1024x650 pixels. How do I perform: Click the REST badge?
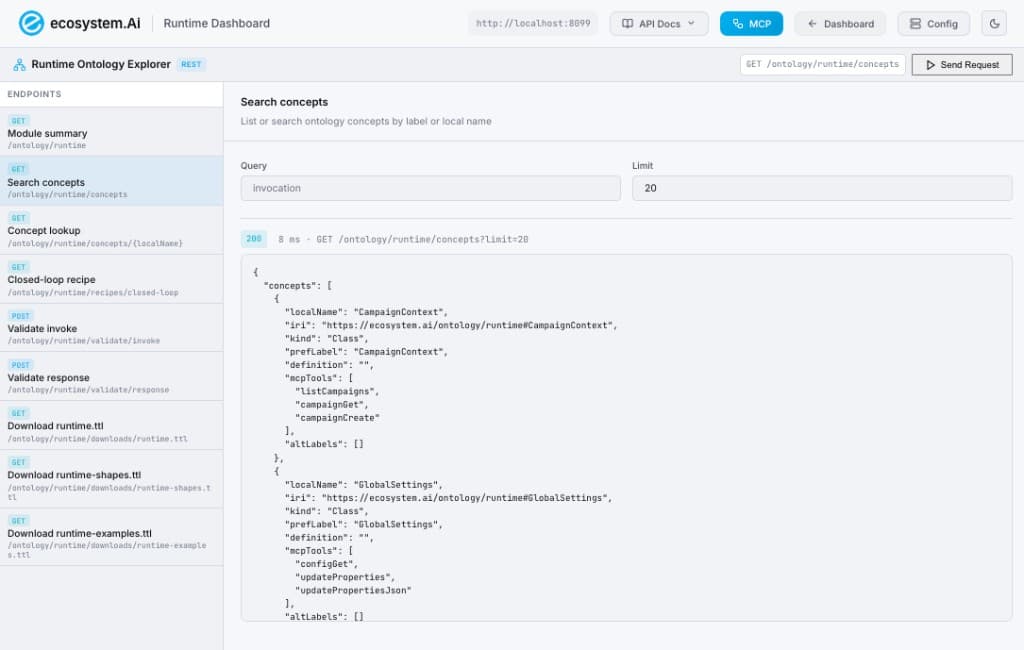(191, 65)
